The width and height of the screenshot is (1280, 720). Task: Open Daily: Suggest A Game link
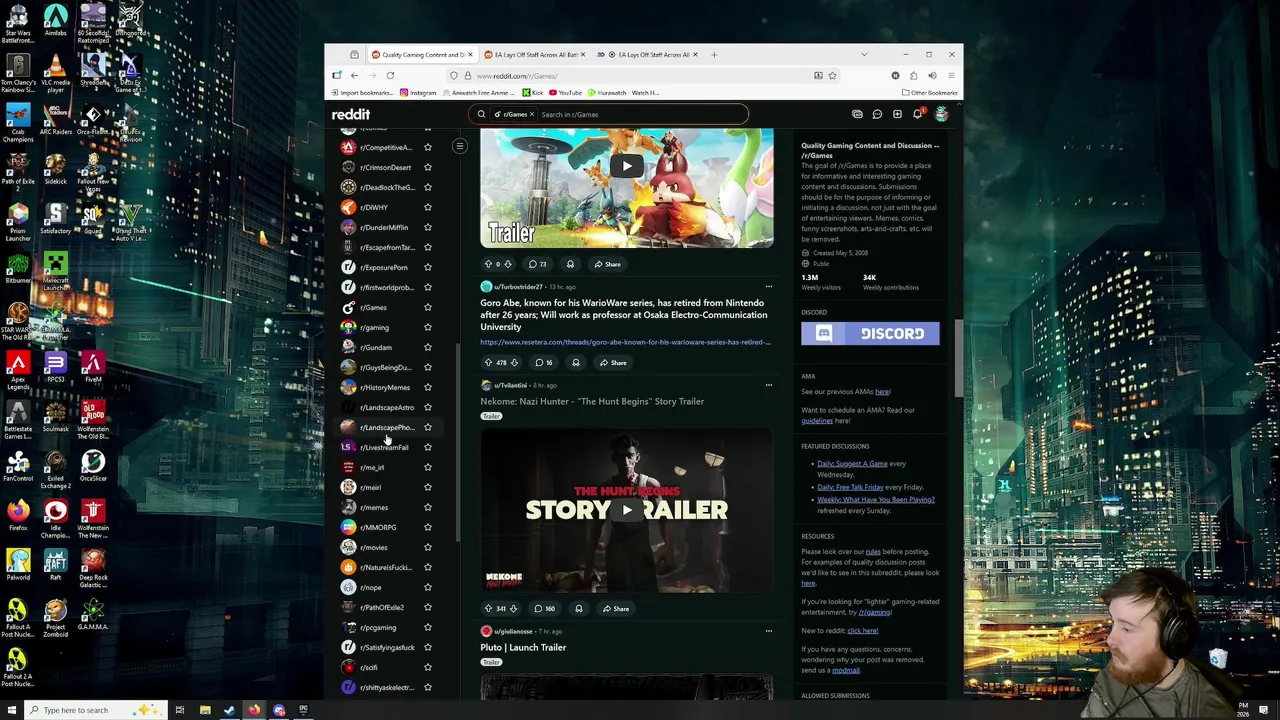click(x=852, y=464)
